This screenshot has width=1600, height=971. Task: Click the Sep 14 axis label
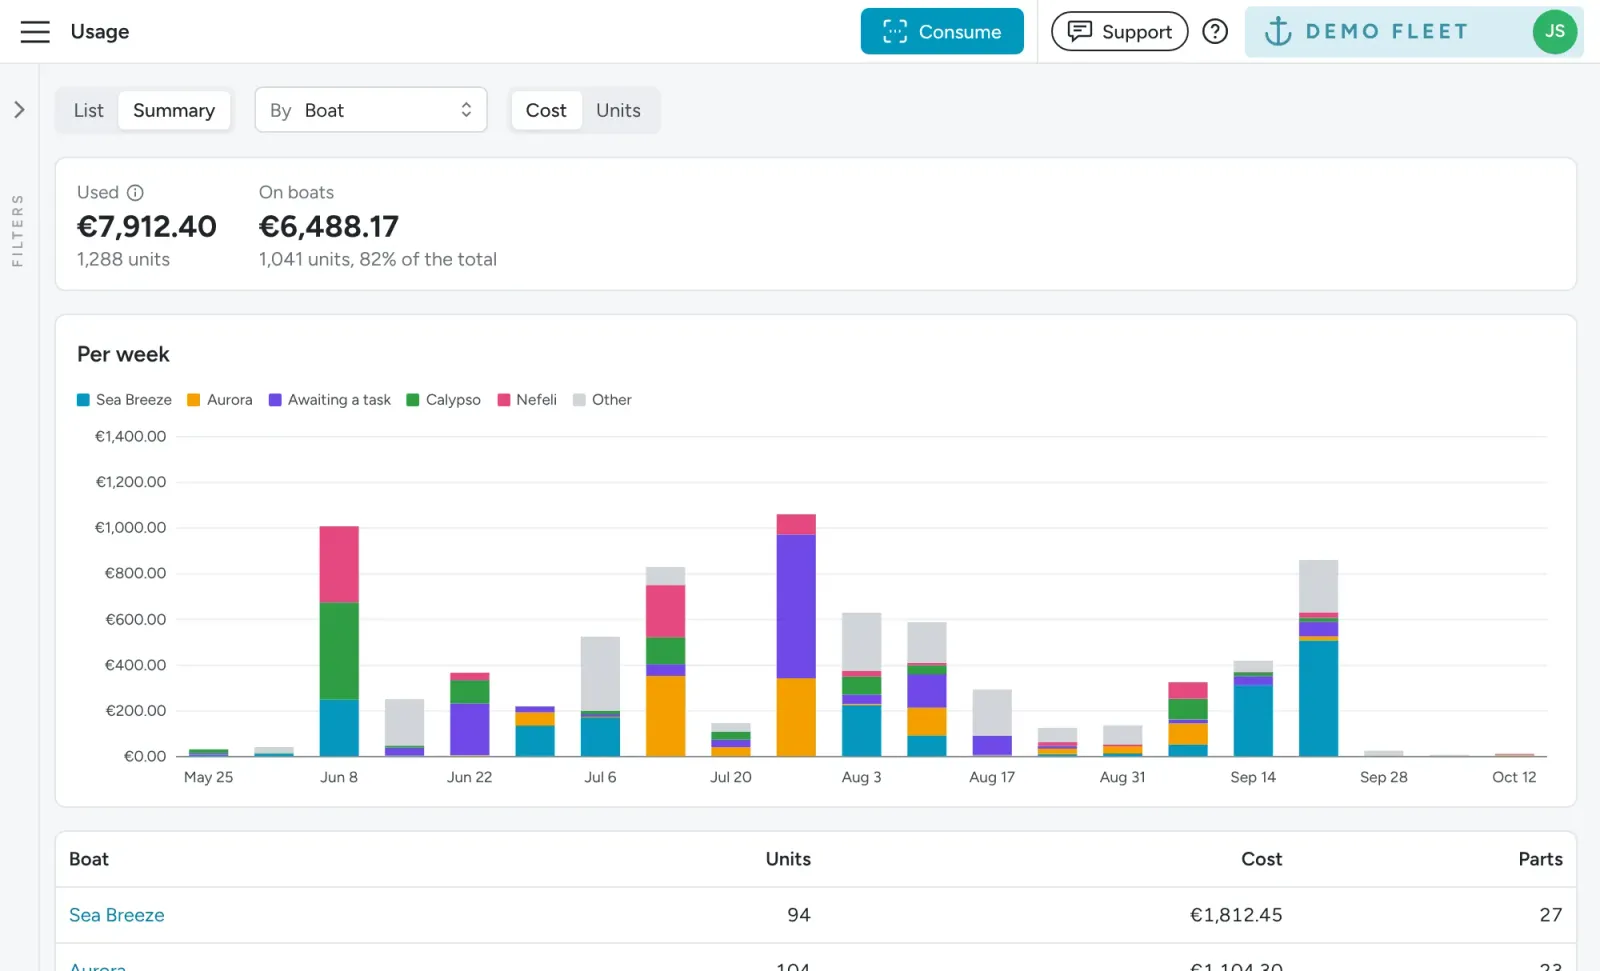1253,777
